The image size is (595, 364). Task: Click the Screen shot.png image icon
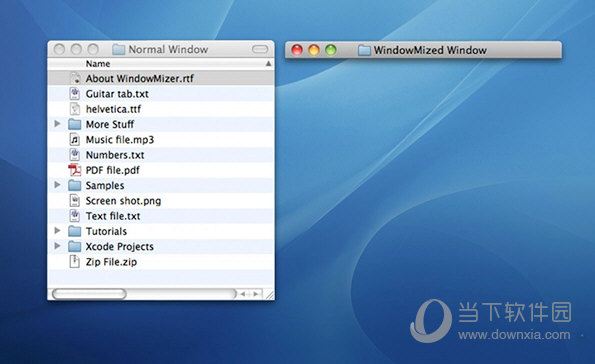[75, 200]
